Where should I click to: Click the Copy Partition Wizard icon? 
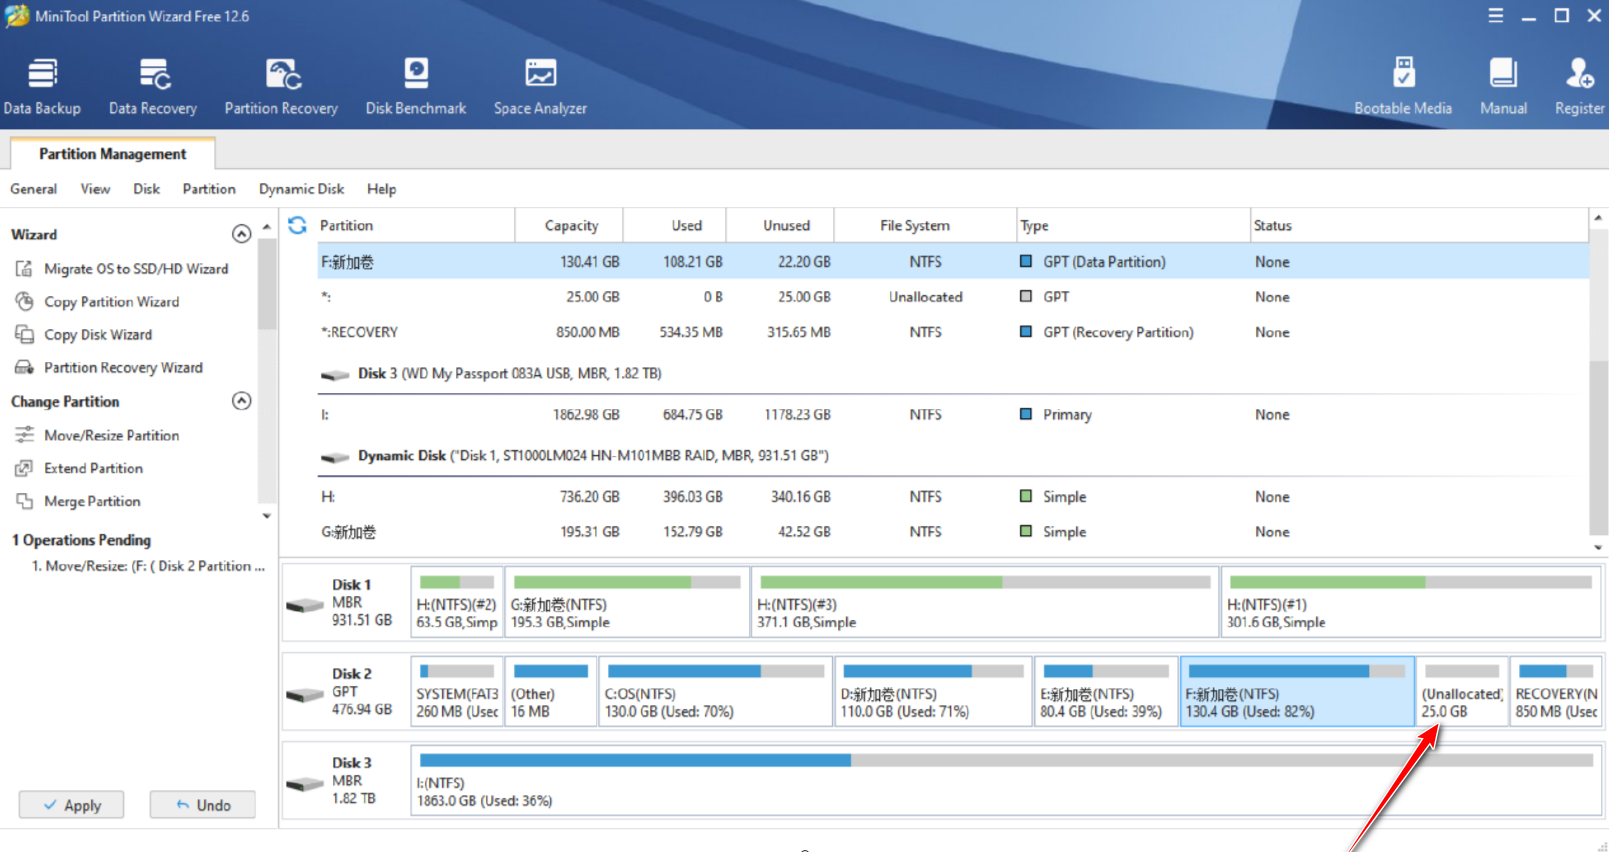24,301
